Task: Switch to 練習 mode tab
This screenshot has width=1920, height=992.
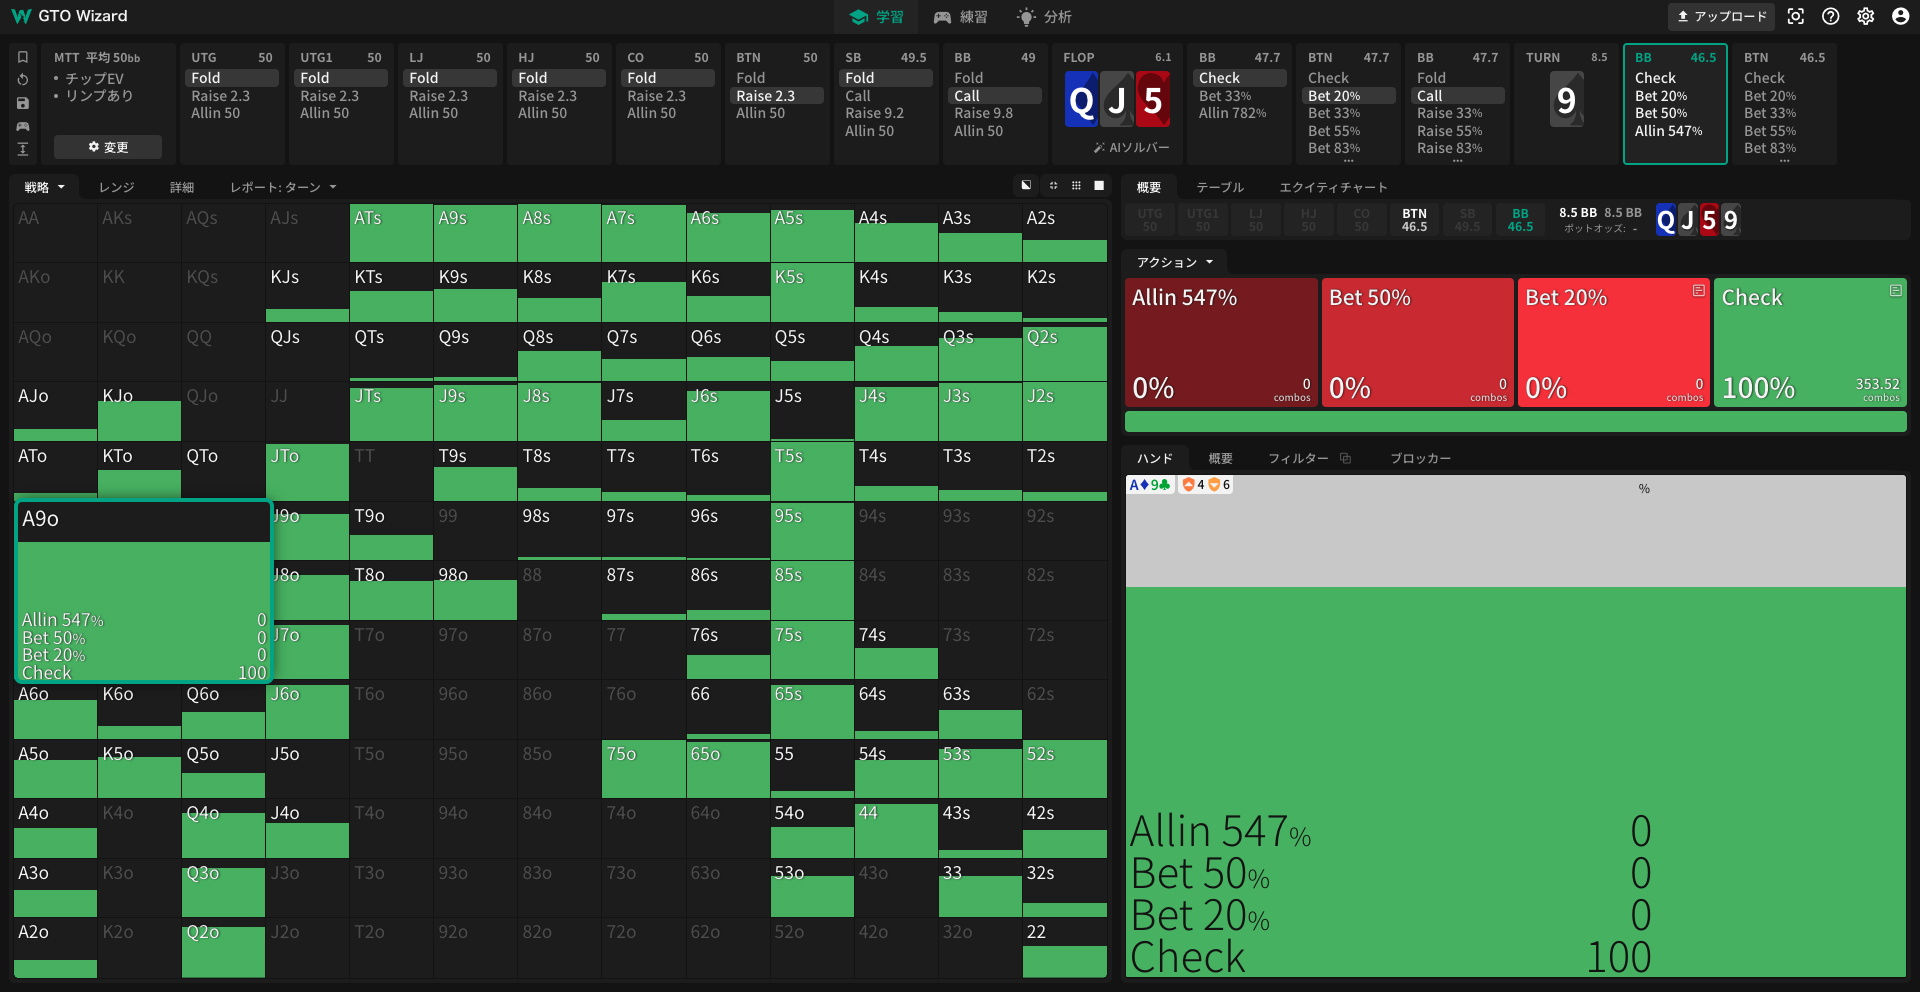Action: [960, 17]
